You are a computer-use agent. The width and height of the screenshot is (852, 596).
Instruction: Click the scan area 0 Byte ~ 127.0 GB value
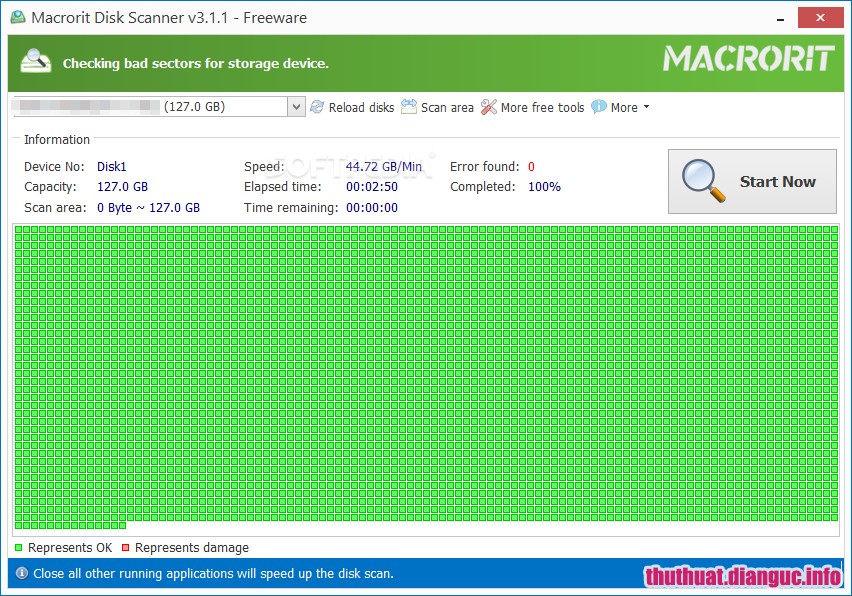coord(148,208)
